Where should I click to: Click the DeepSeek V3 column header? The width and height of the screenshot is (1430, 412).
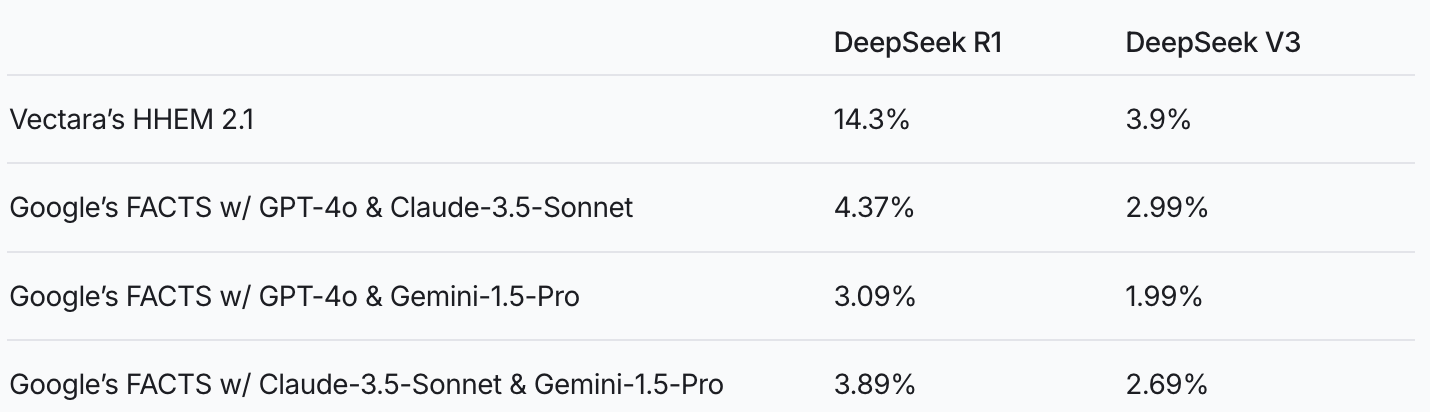1212,44
